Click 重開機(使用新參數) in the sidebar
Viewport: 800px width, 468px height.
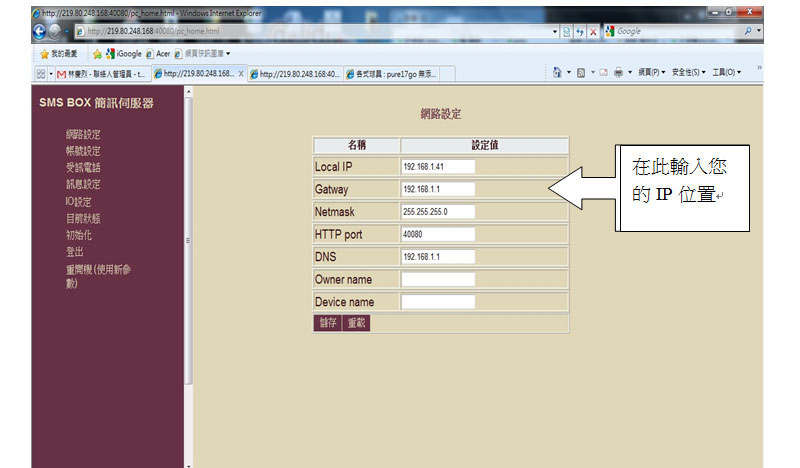point(98,276)
